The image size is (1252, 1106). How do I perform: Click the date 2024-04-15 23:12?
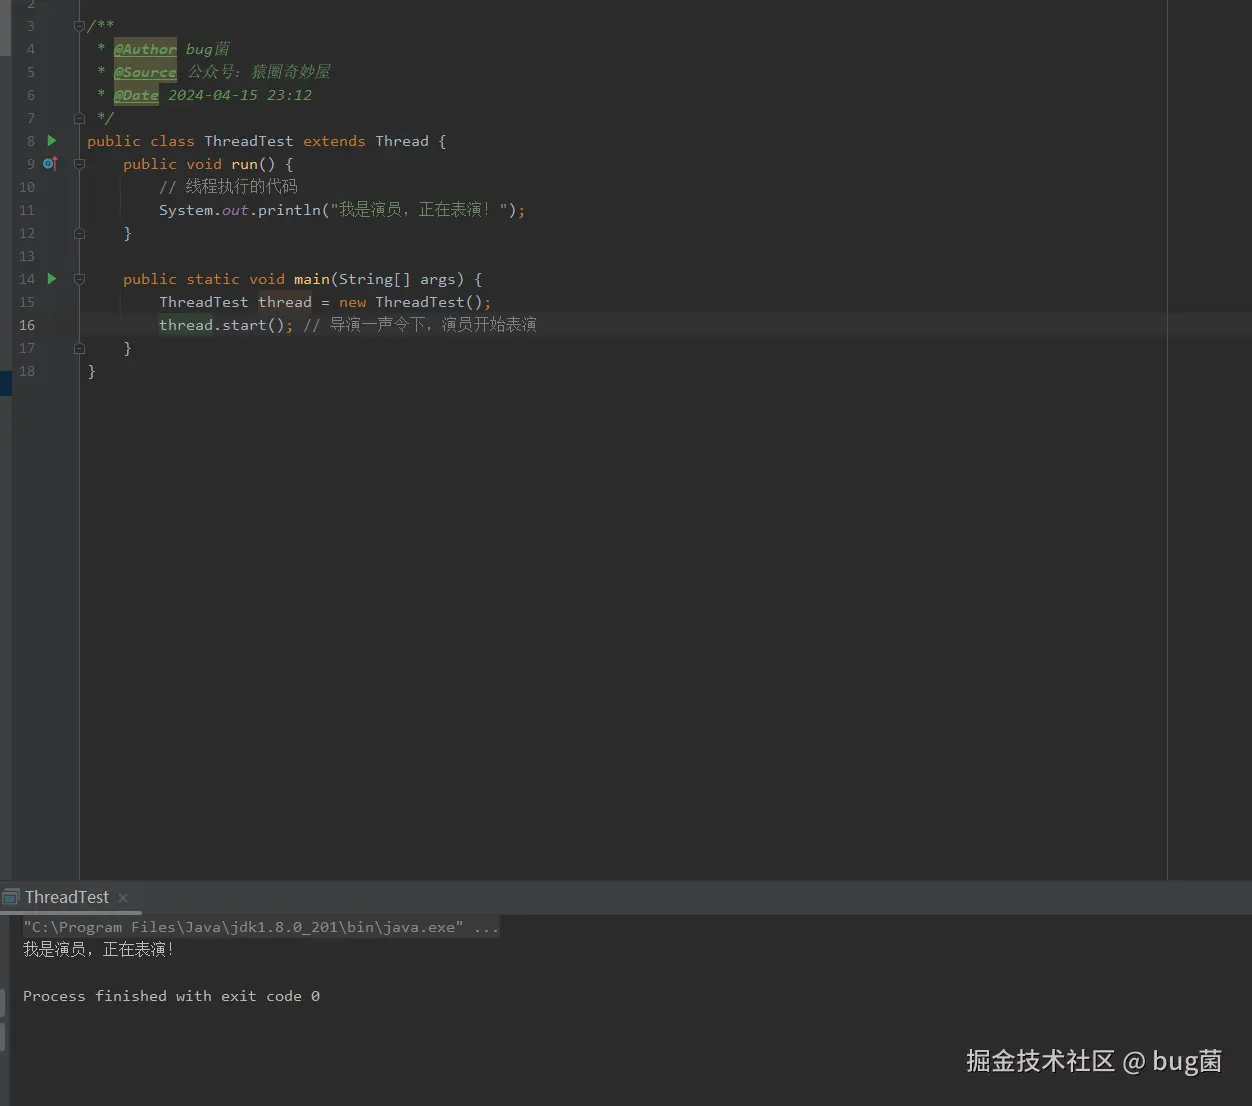click(240, 95)
